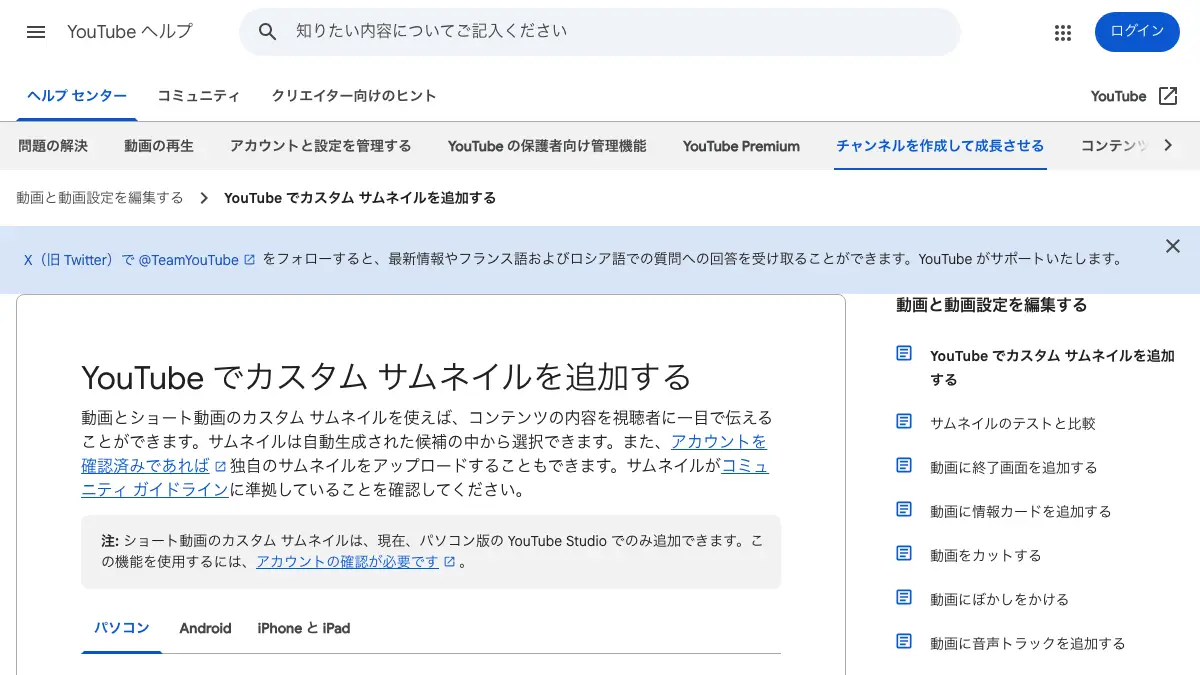Open sidebar article 動画に終了画面を追加する
This screenshot has width=1200, height=675.
pos(1014,467)
